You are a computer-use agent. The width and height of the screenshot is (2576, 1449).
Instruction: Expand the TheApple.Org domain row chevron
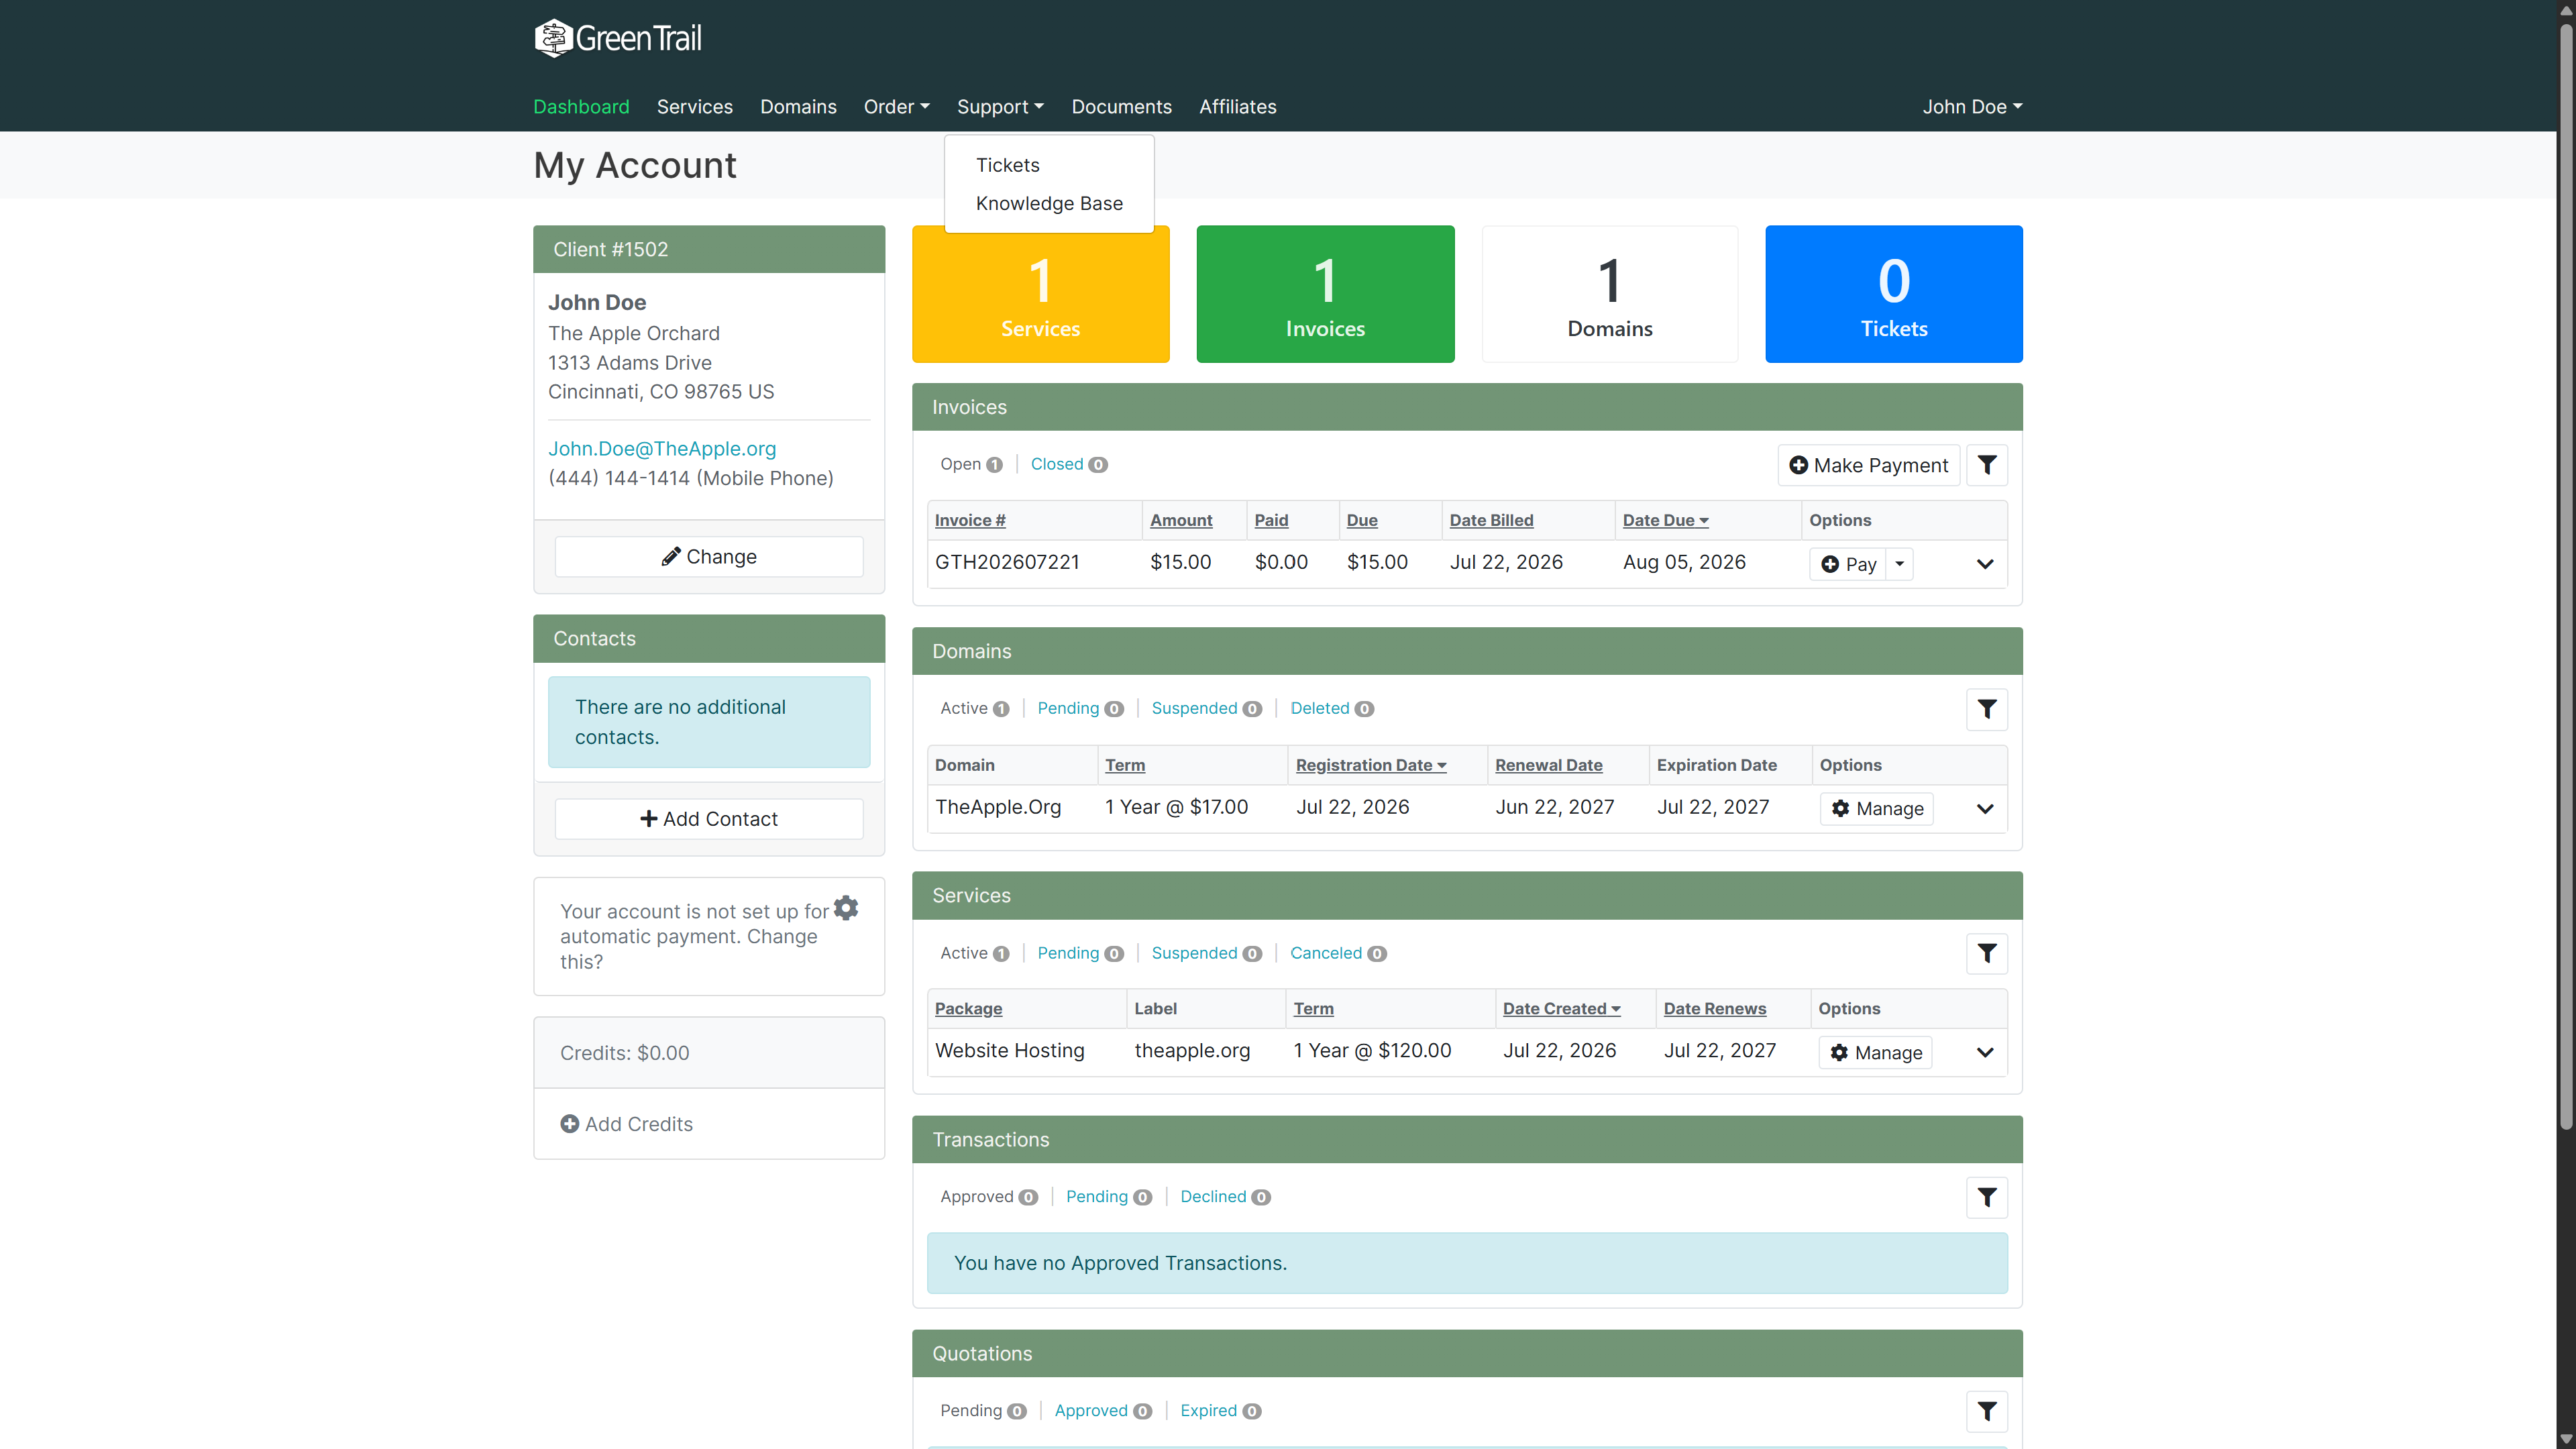tap(1985, 809)
